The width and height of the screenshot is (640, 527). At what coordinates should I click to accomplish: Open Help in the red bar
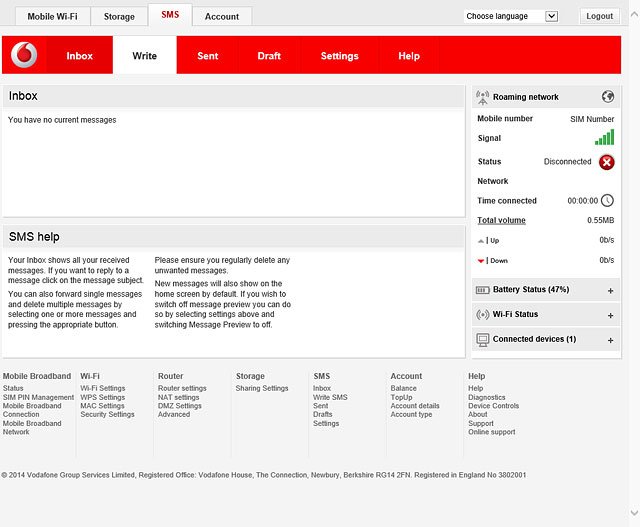[409, 56]
